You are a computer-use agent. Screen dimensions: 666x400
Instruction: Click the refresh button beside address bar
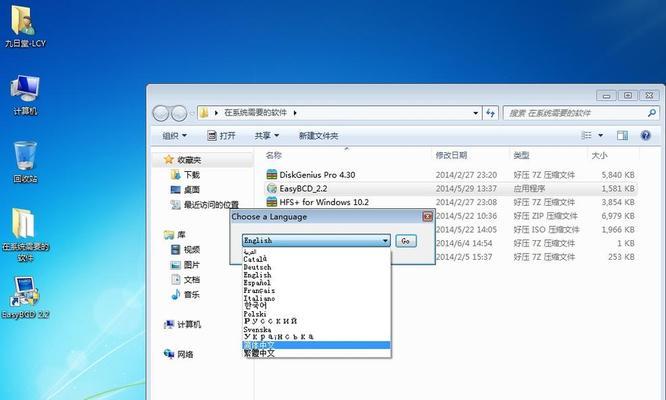491,113
